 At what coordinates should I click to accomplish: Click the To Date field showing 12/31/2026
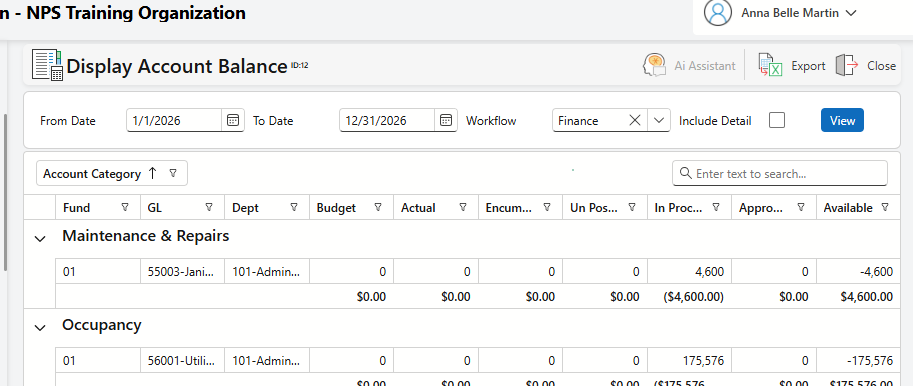click(388, 121)
